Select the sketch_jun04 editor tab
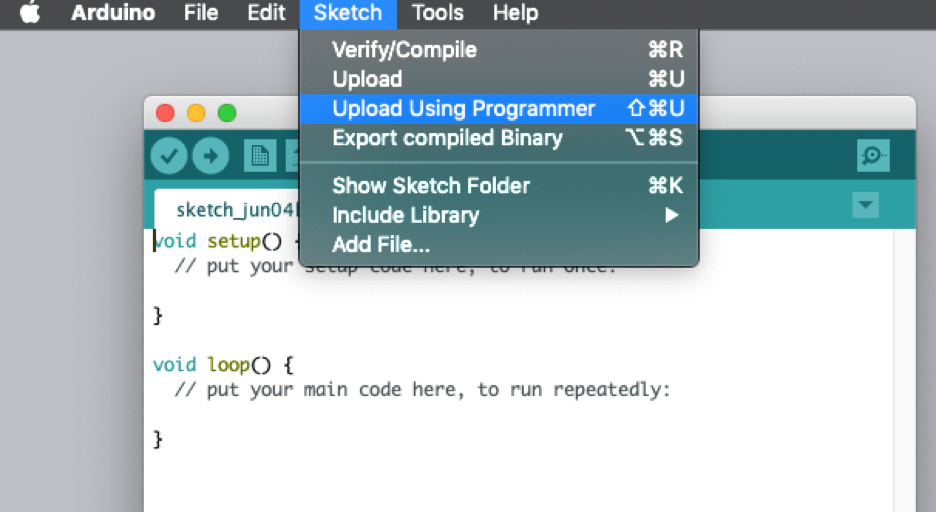This screenshot has height=512, width=936. point(230,209)
